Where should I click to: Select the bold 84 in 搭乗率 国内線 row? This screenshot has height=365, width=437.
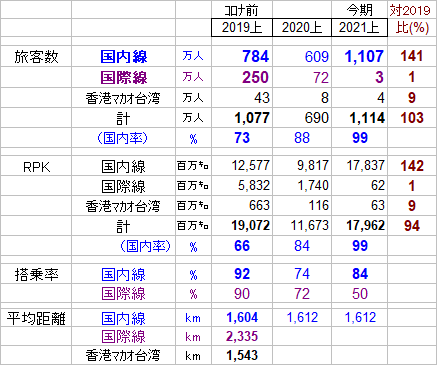pos(360,274)
